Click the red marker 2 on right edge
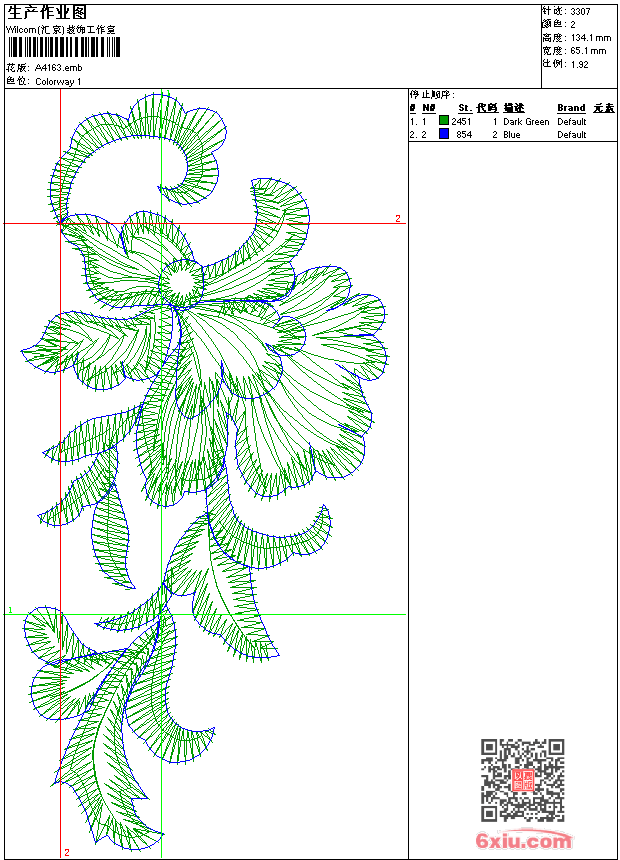The image size is (620, 860). click(397, 218)
